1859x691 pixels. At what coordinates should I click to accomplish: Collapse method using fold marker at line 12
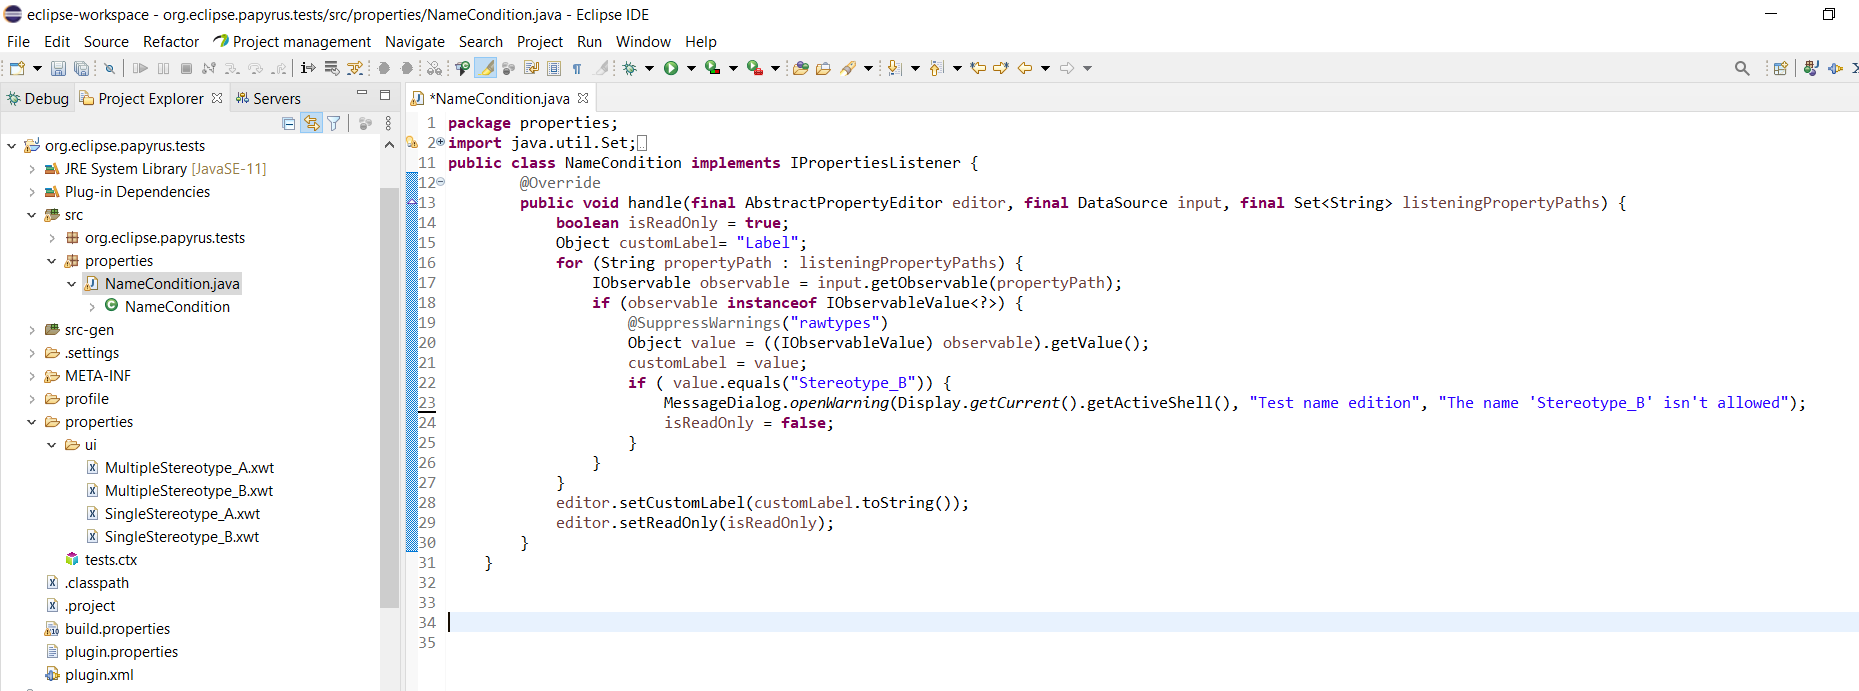pos(441,182)
